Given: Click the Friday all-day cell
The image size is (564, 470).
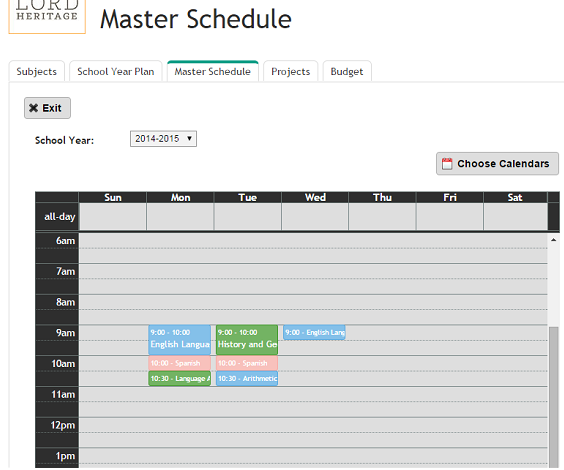Looking at the screenshot, I should click(x=450, y=216).
